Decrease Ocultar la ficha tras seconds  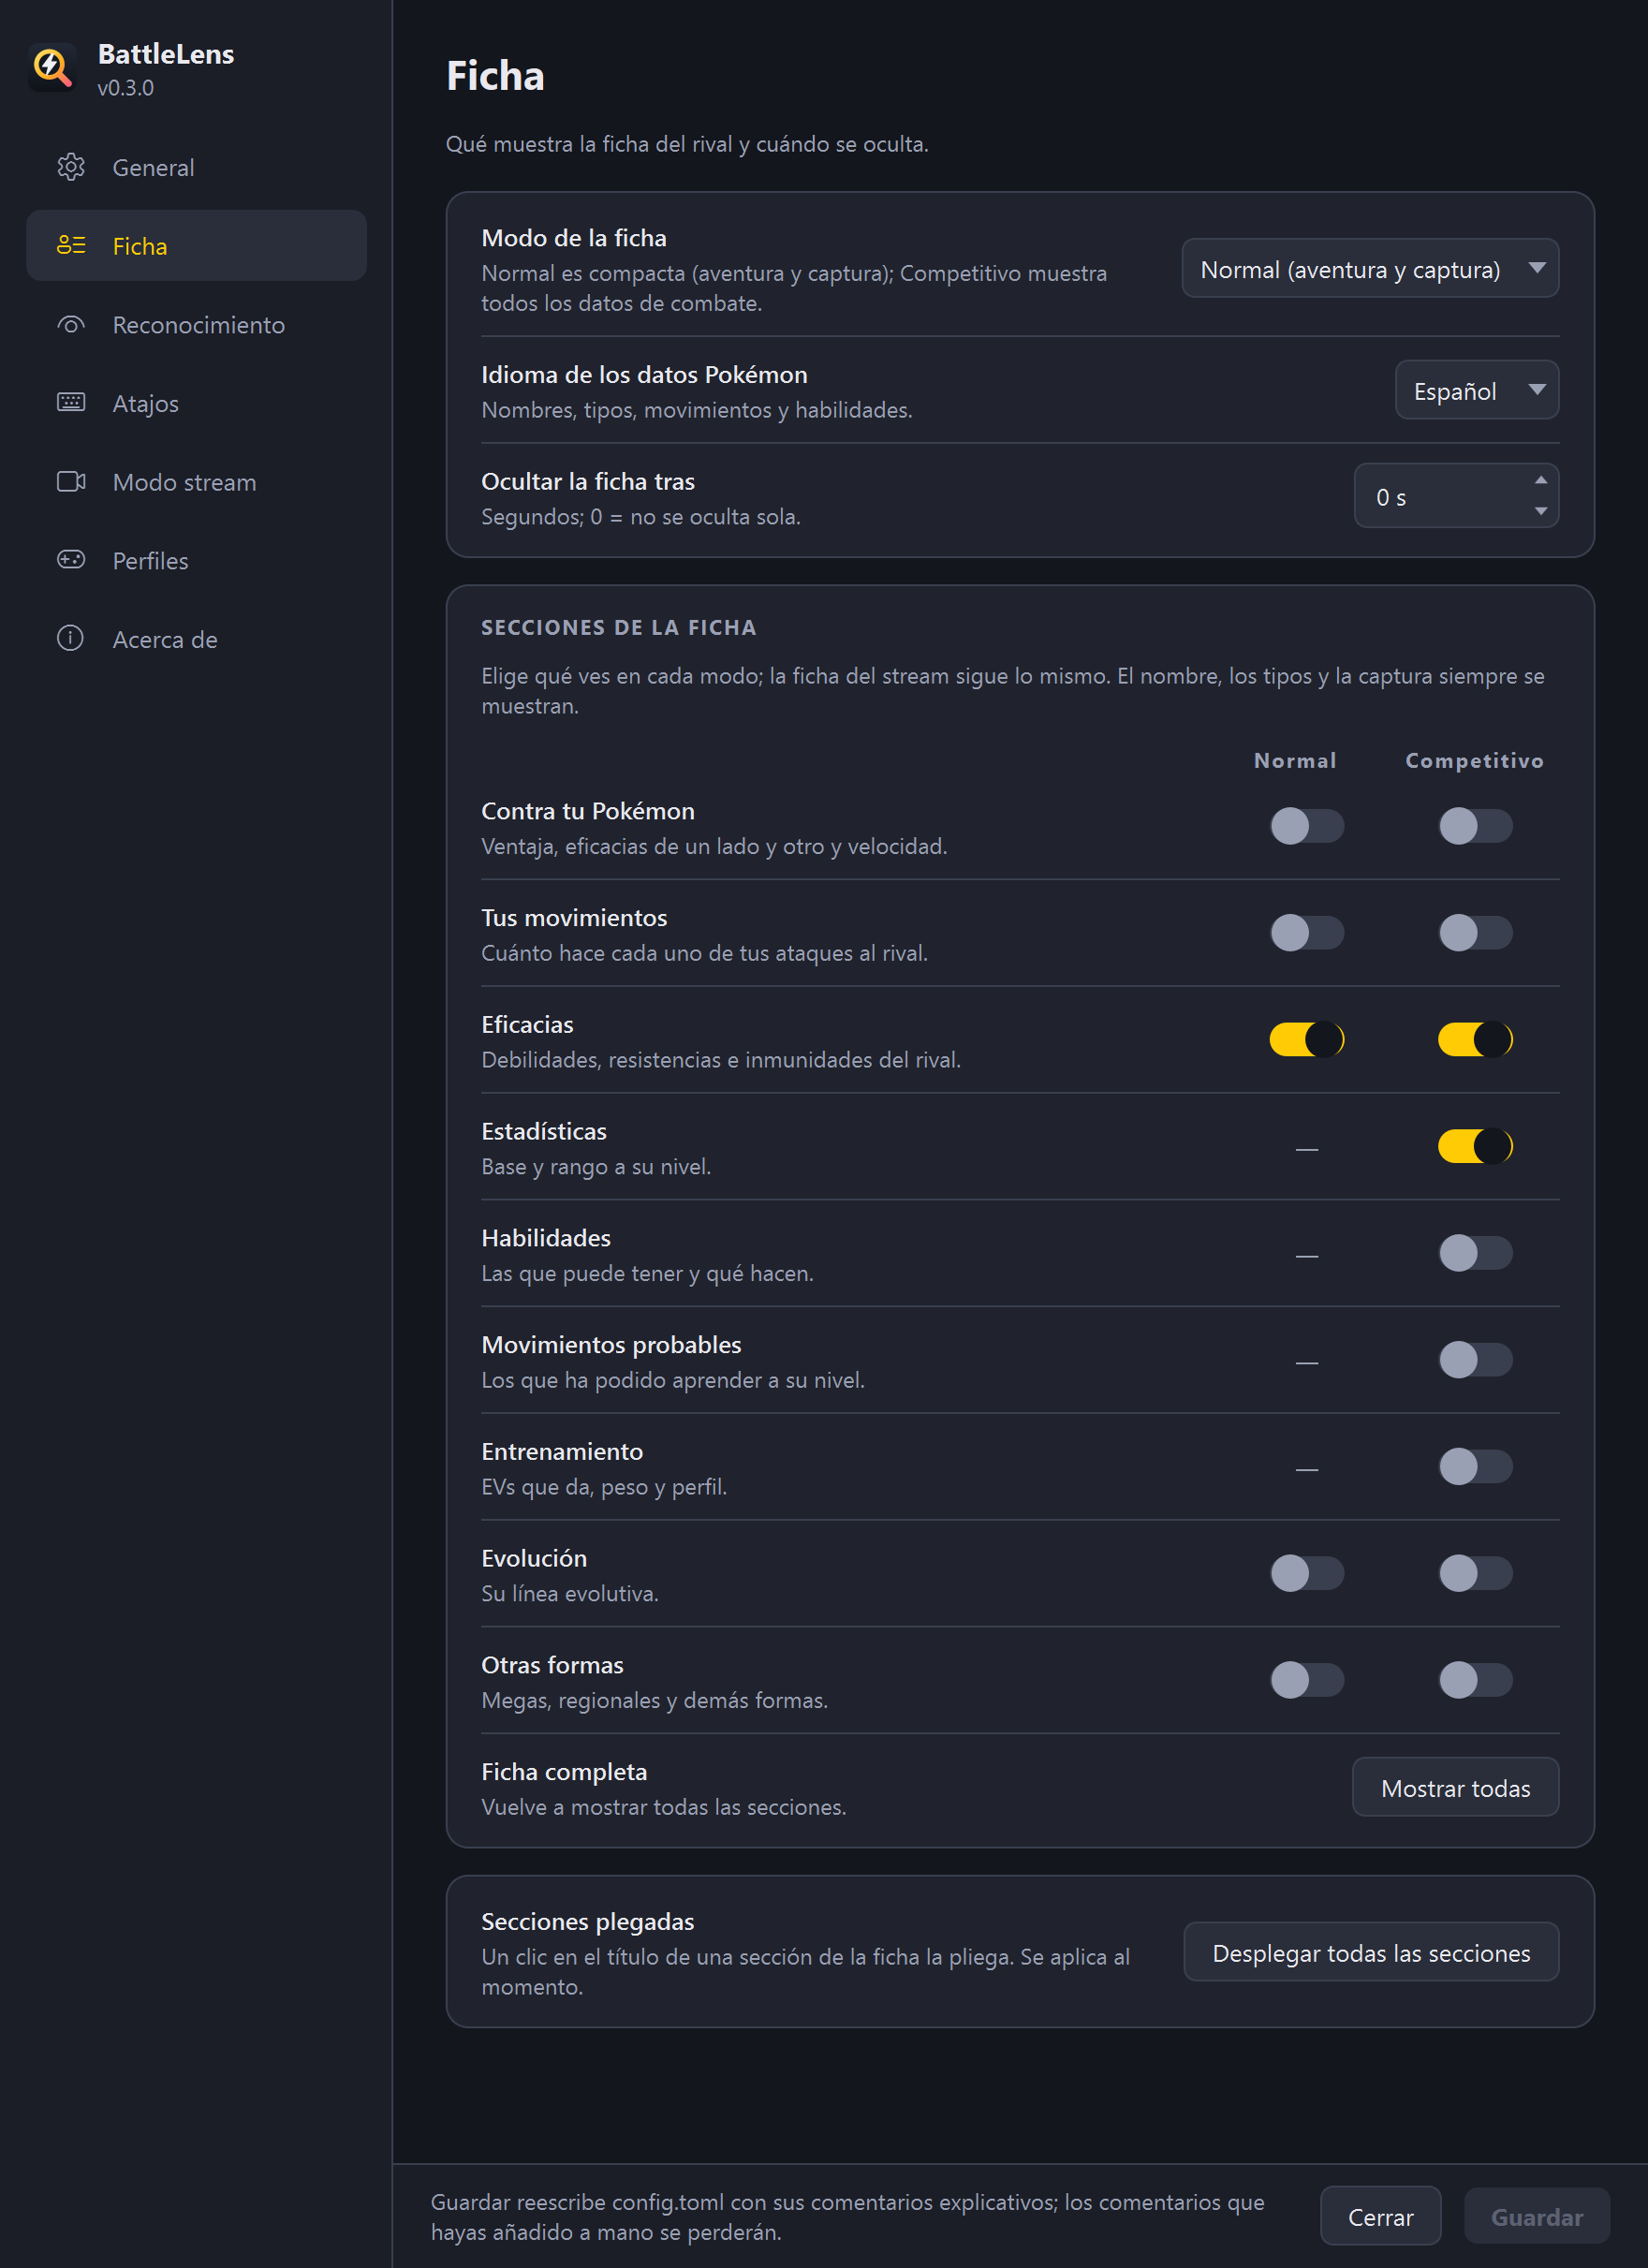[1541, 511]
